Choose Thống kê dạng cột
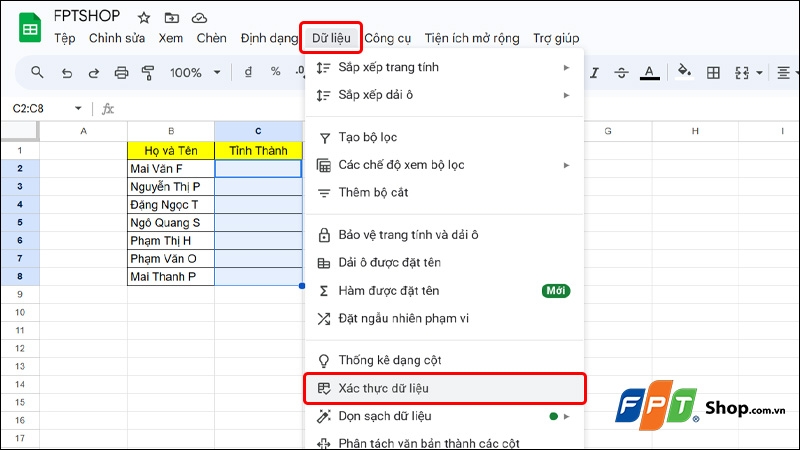800x450 pixels. pyautogui.click(x=444, y=360)
